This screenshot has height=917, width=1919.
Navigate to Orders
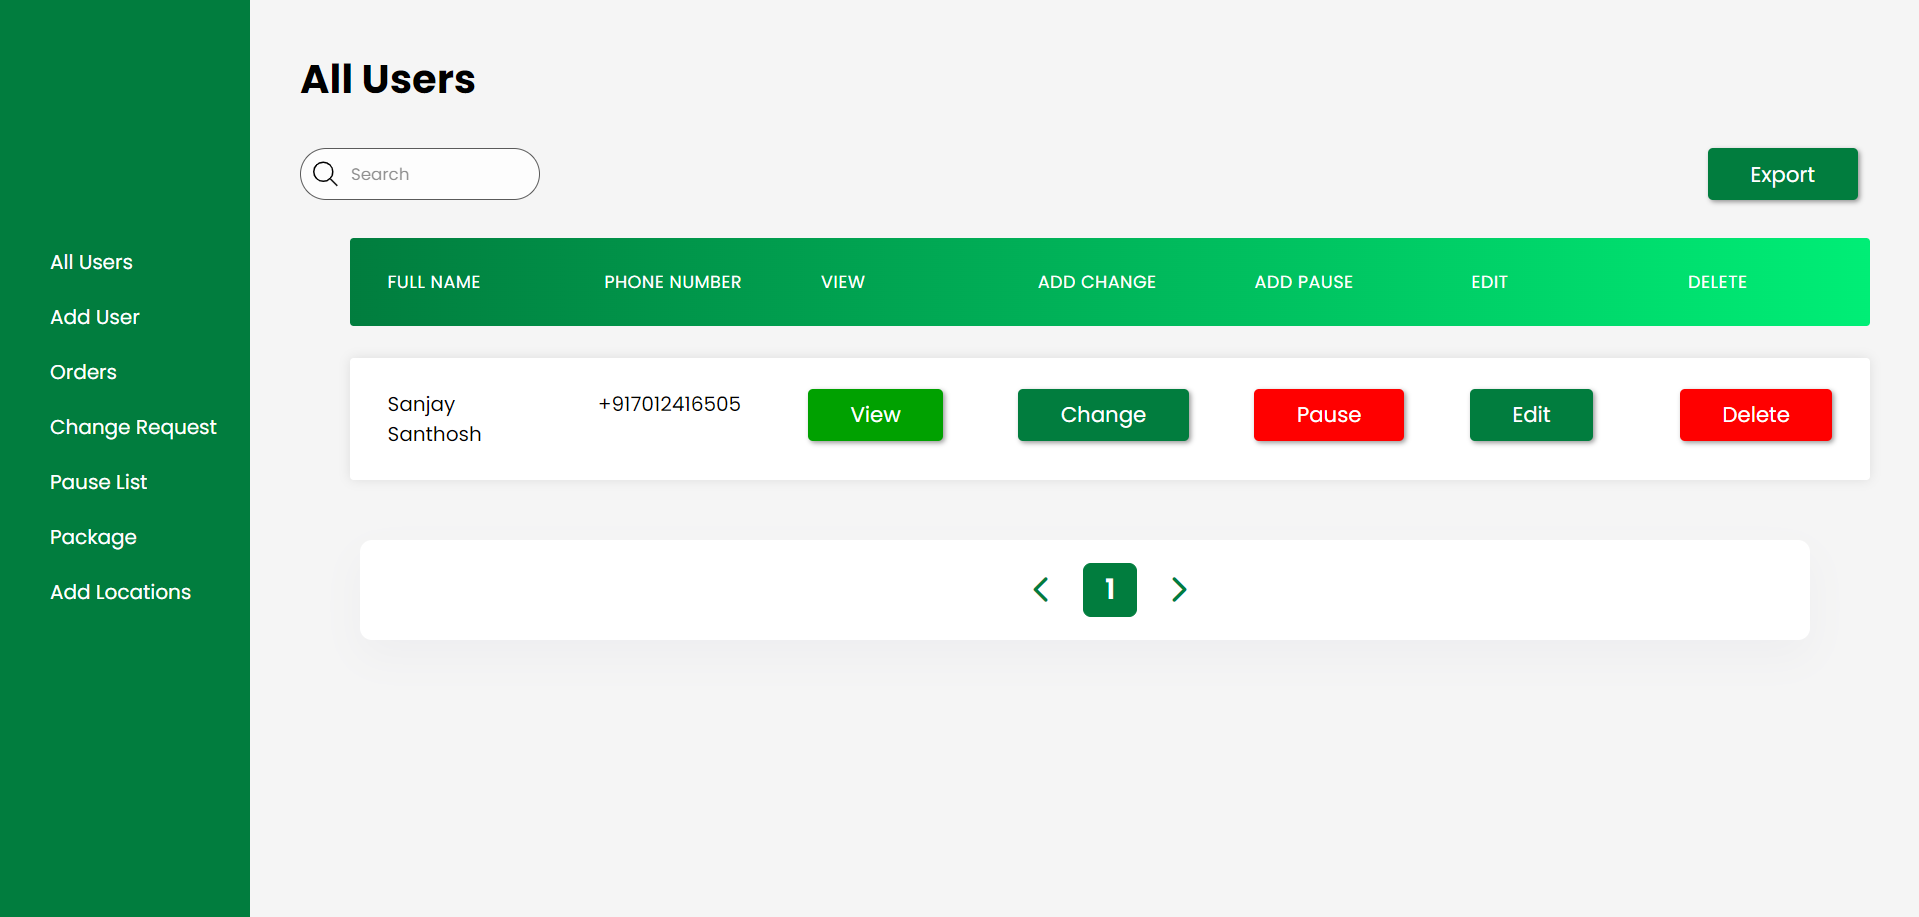click(x=83, y=372)
